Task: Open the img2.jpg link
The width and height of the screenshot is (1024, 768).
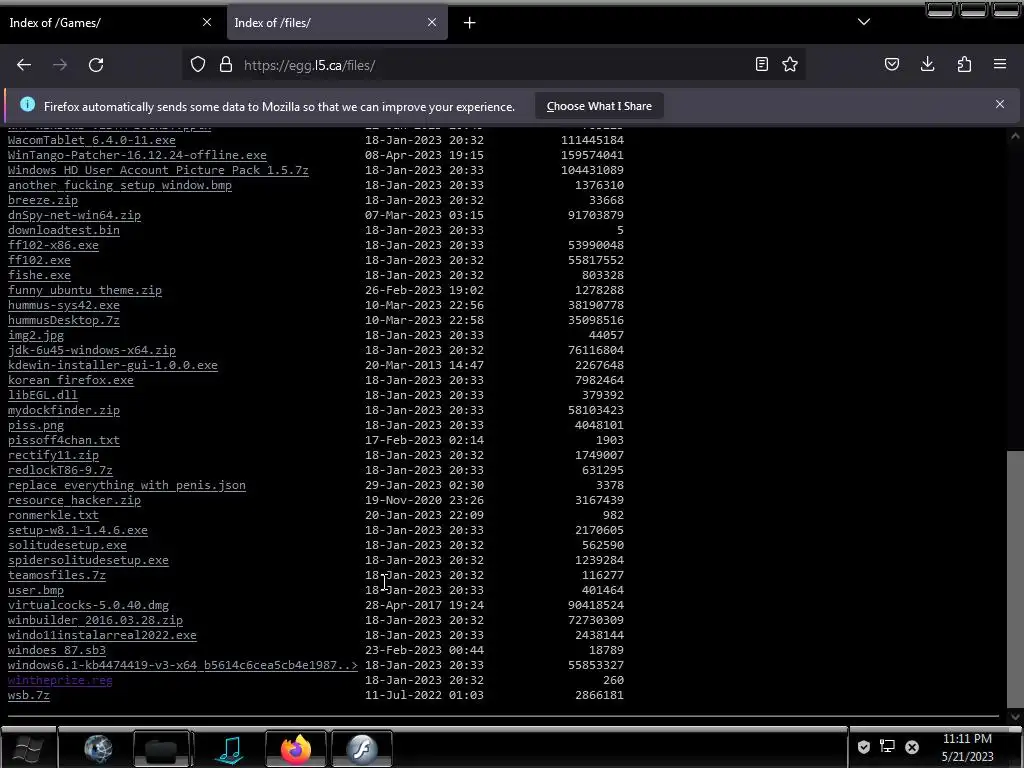Action: [x=36, y=335]
